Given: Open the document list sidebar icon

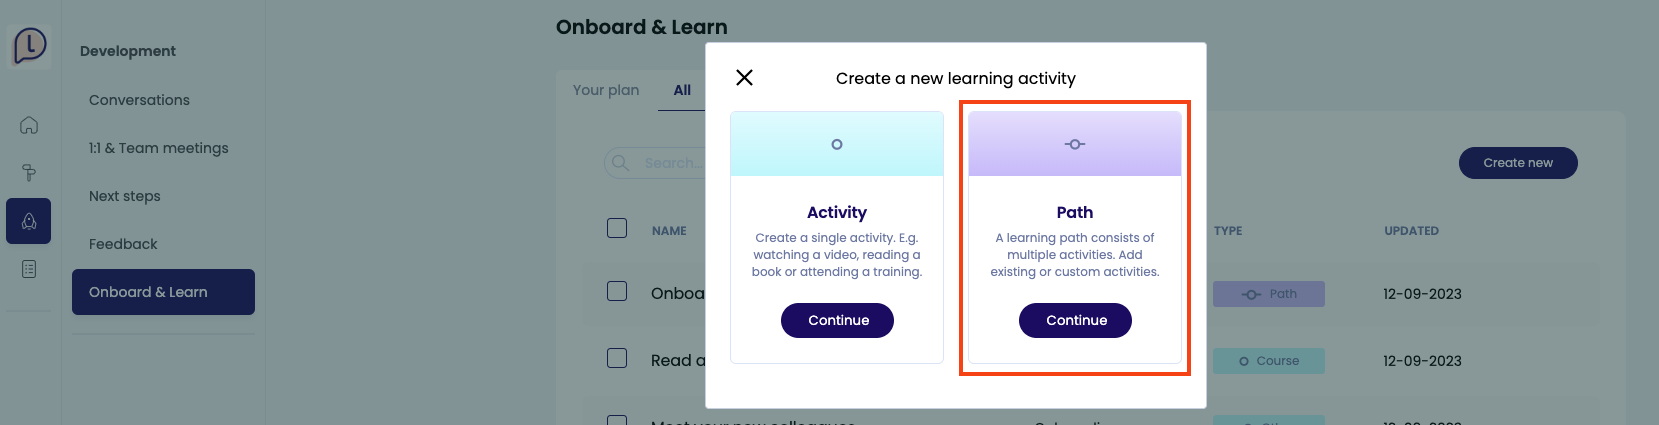Looking at the screenshot, I should pos(29,269).
